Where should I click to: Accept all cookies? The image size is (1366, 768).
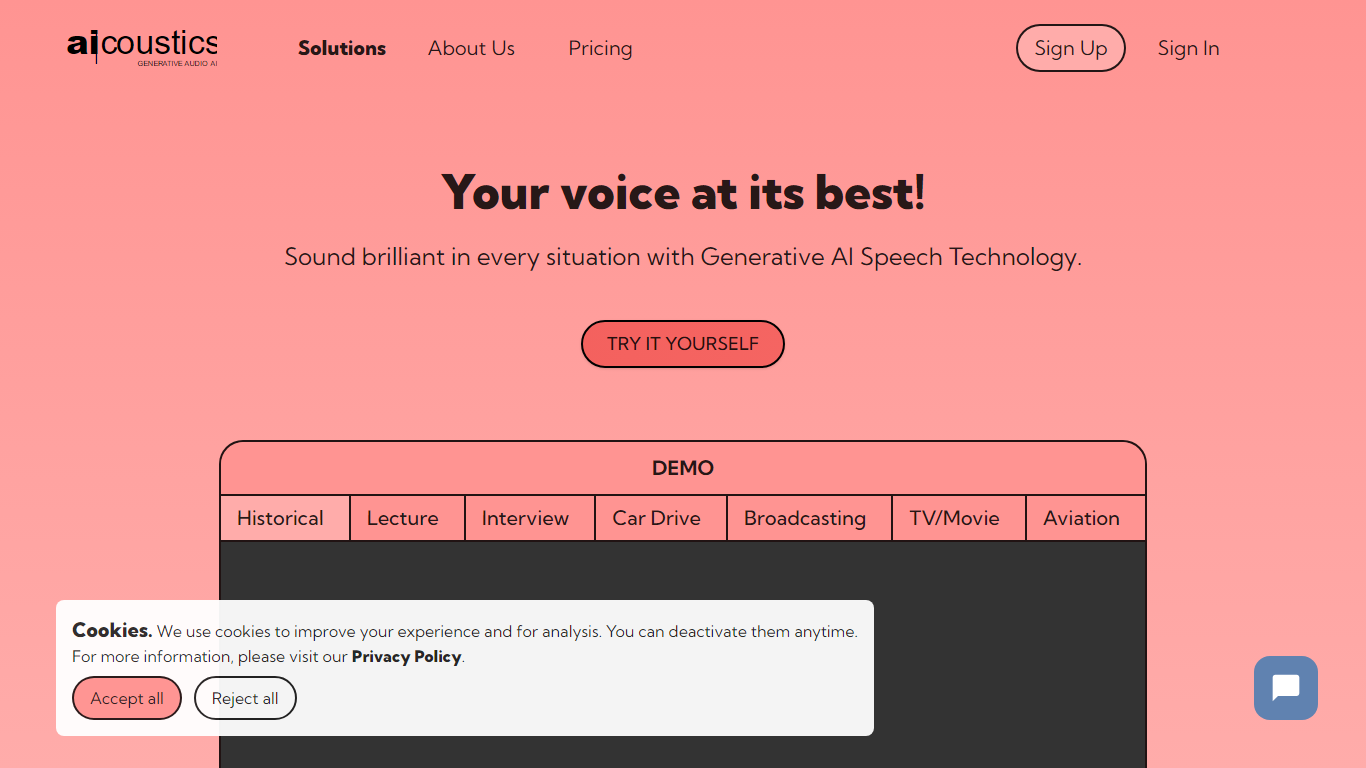127,698
